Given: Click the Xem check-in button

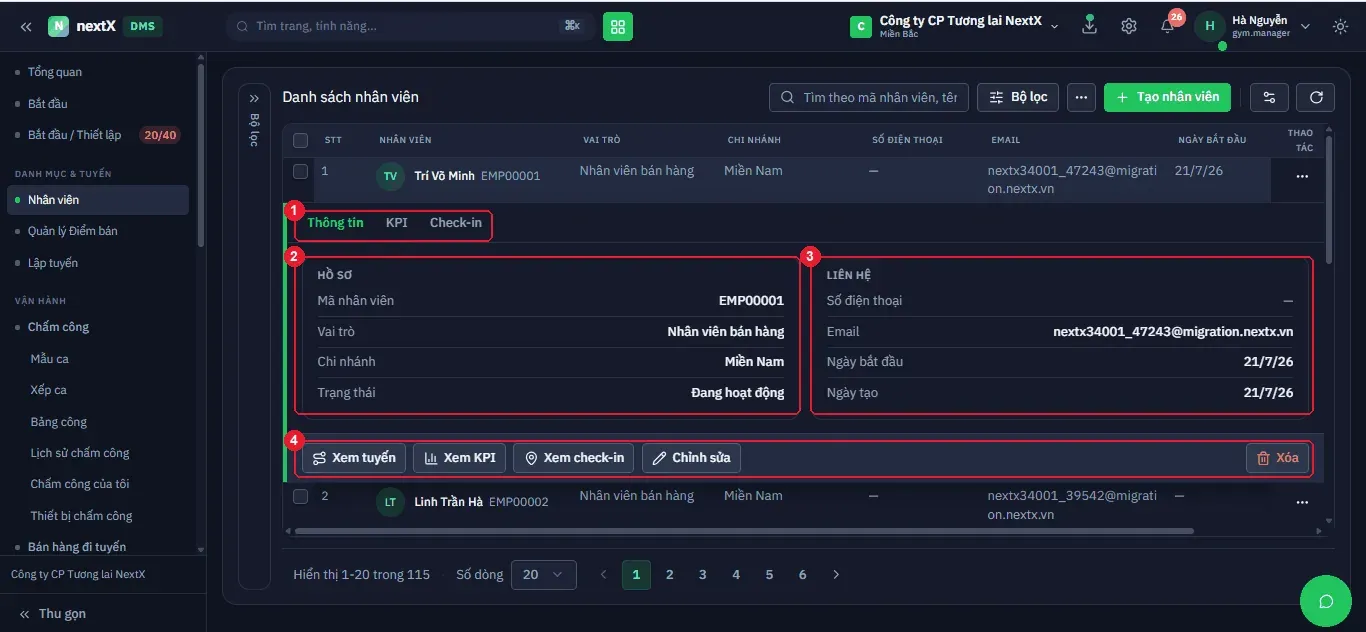Looking at the screenshot, I should pyautogui.click(x=574, y=458).
